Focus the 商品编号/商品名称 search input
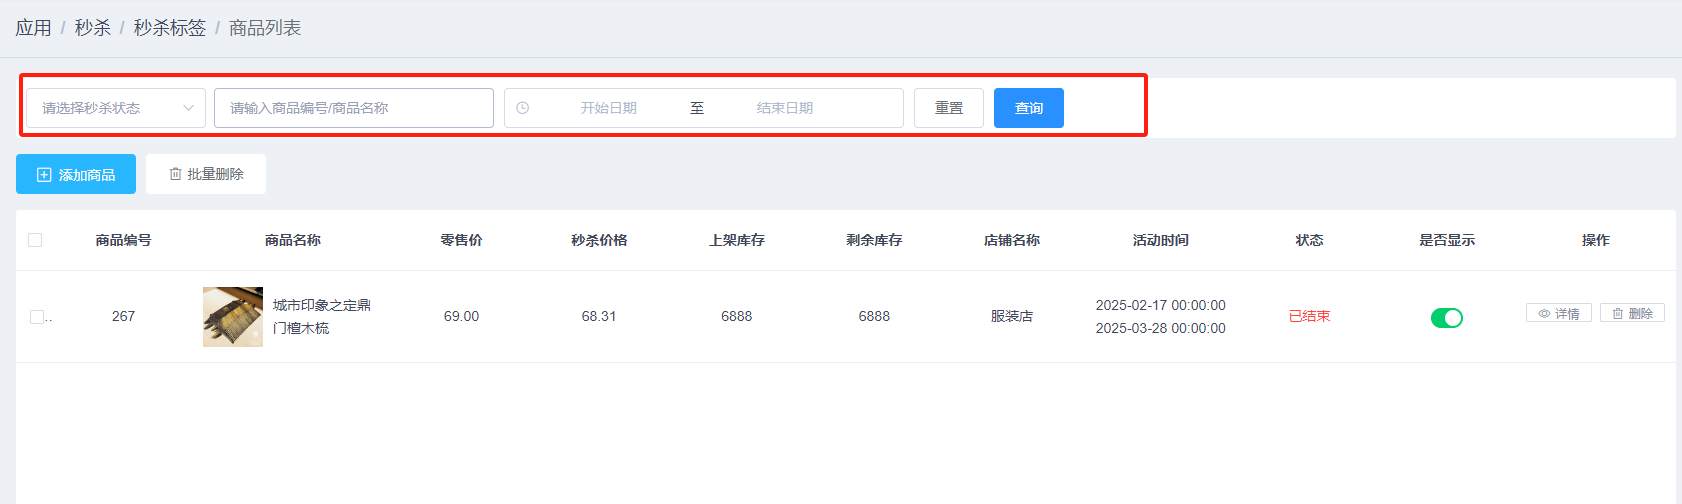Viewport: 1682px width, 504px height. (x=353, y=108)
